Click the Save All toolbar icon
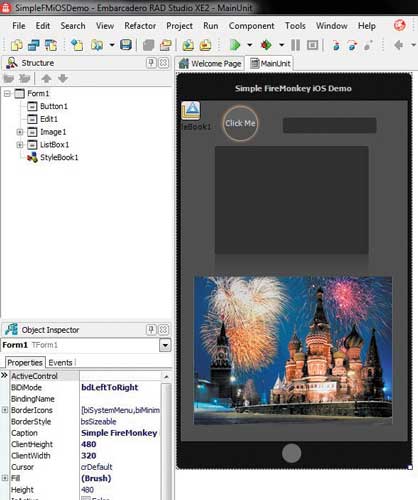 coord(148,45)
